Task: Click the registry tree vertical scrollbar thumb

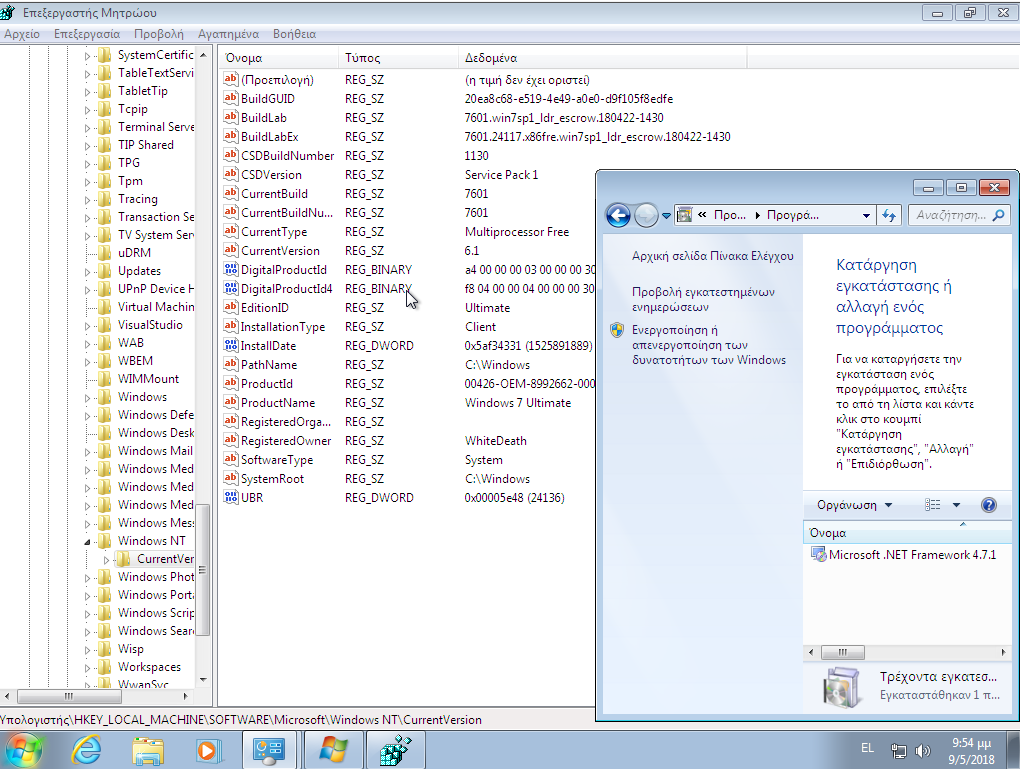Action: (x=203, y=569)
